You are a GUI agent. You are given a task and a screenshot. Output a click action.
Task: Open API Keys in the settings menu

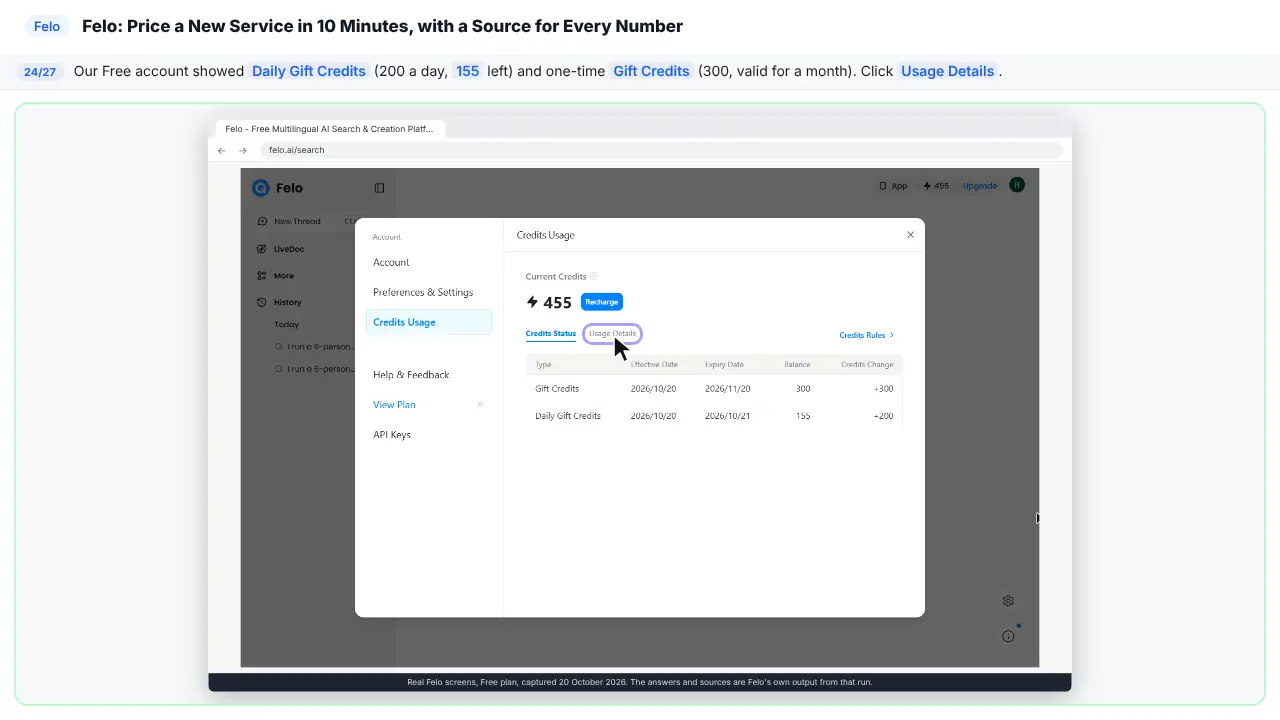(x=392, y=435)
